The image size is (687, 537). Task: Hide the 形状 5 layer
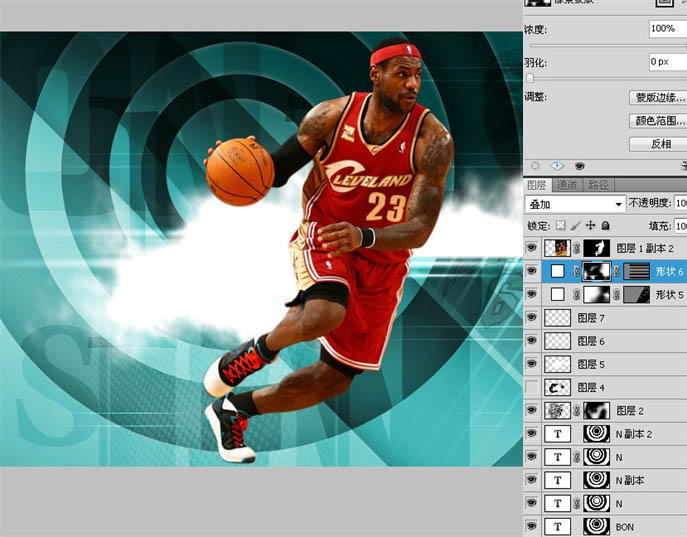[532, 294]
